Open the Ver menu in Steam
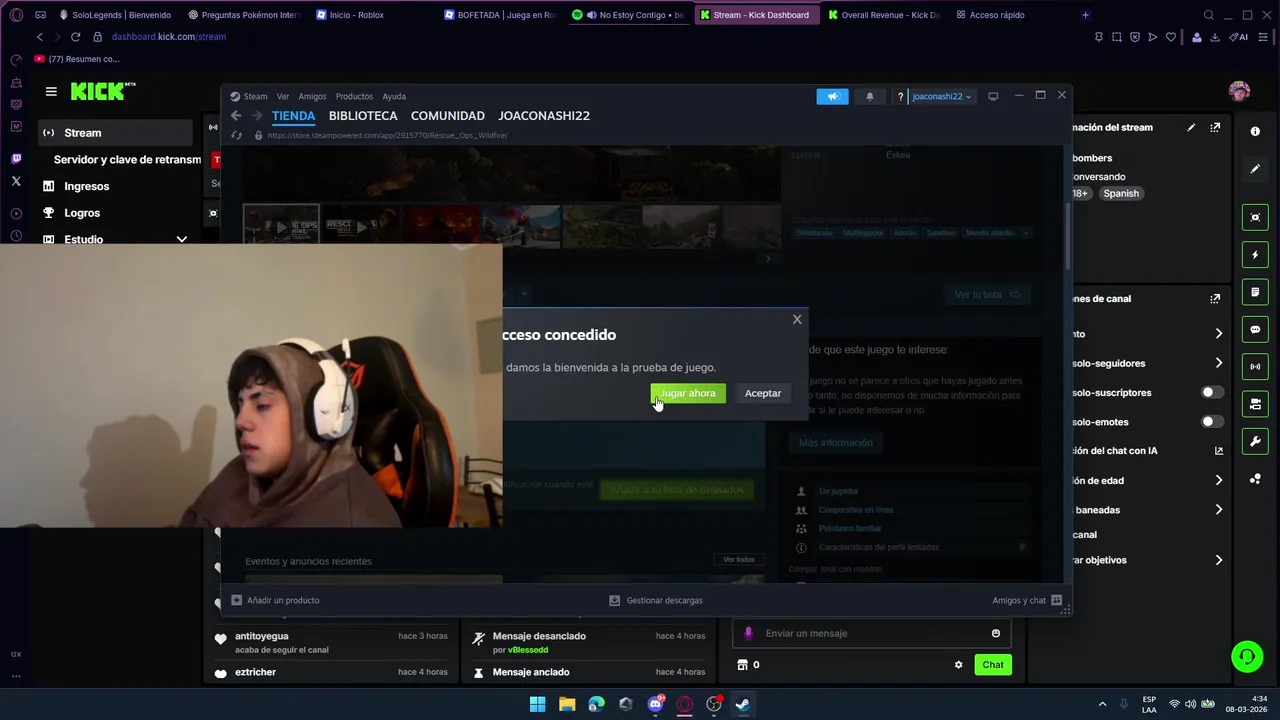The height and width of the screenshot is (720, 1280). click(283, 96)
